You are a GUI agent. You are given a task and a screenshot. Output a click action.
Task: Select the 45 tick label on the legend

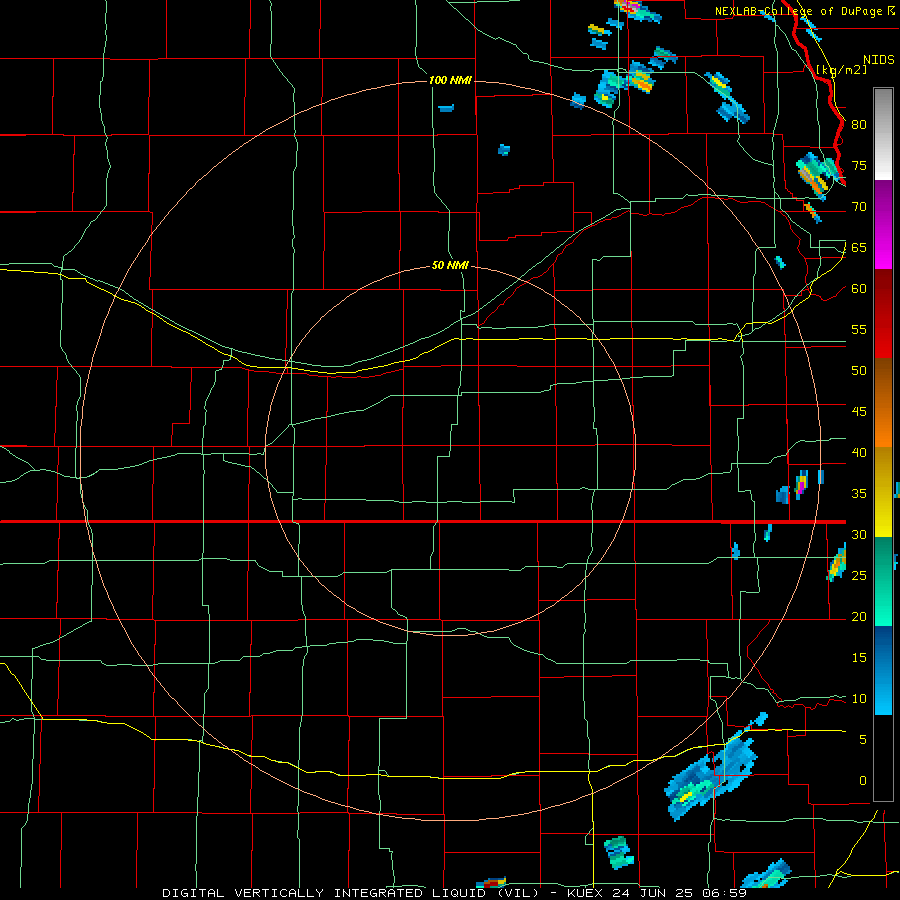tap(859, 412)
